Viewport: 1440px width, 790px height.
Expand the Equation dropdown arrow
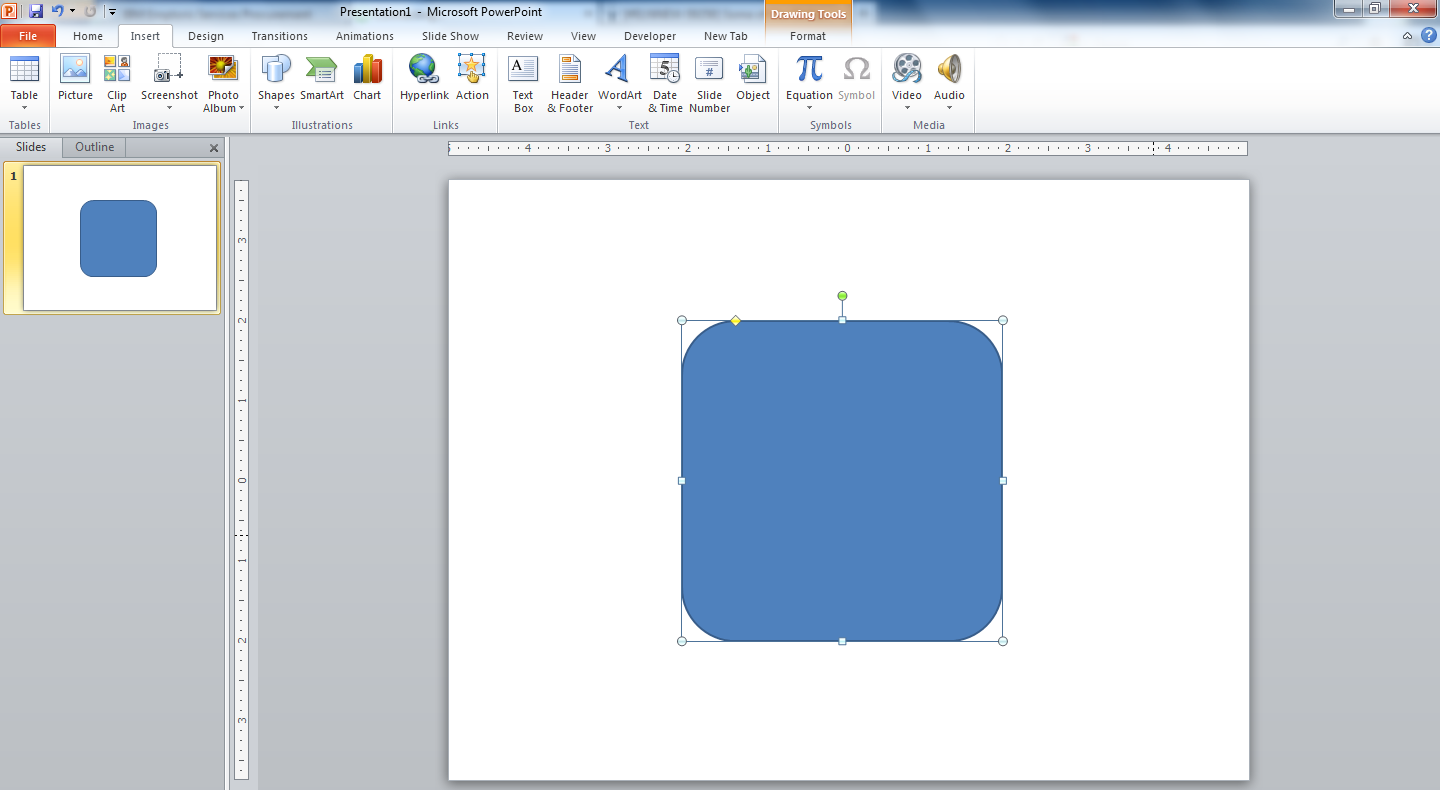[809, 108]
